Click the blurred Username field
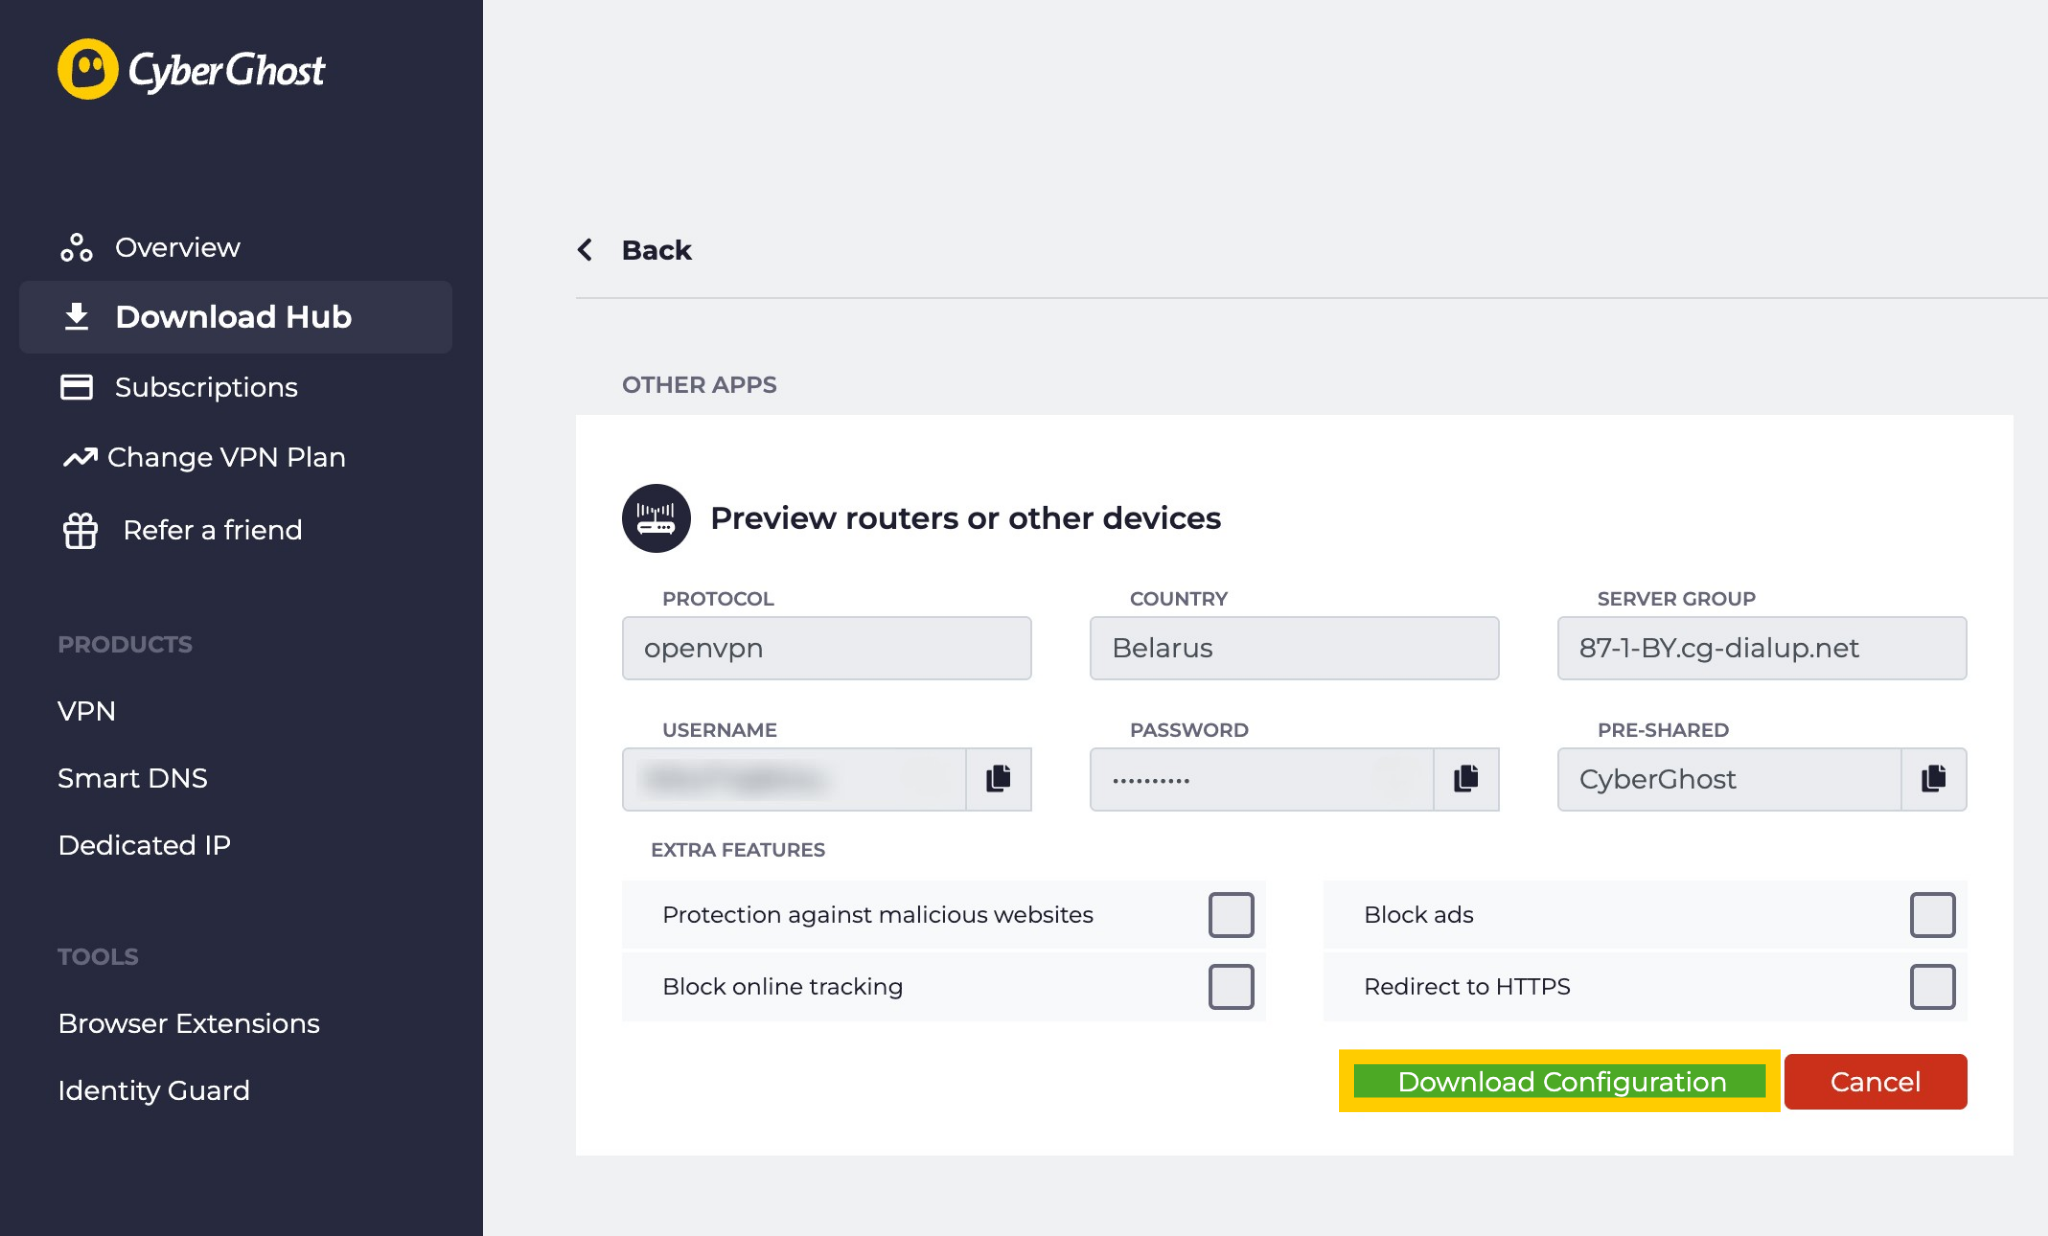Screen dimensions: 2048x1236 click(794, 779)
